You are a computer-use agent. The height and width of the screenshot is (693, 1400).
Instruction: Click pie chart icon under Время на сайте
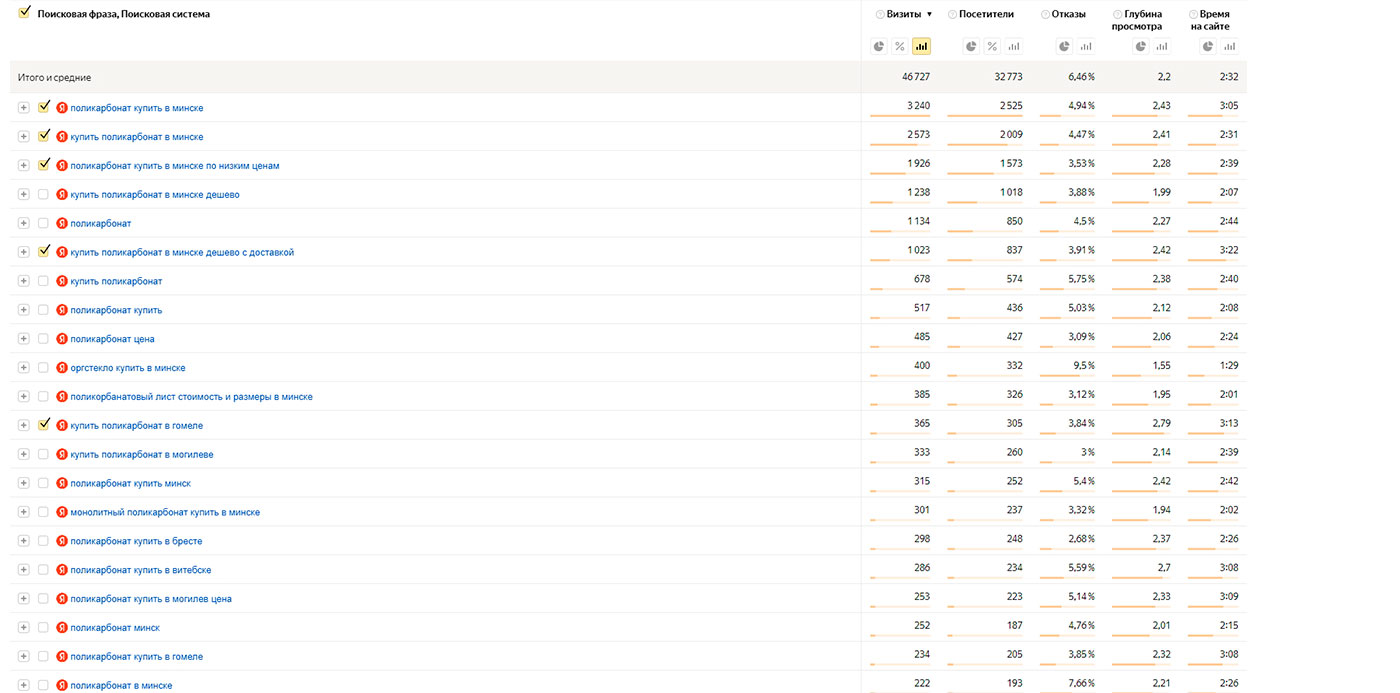[x=1208, y=46]
